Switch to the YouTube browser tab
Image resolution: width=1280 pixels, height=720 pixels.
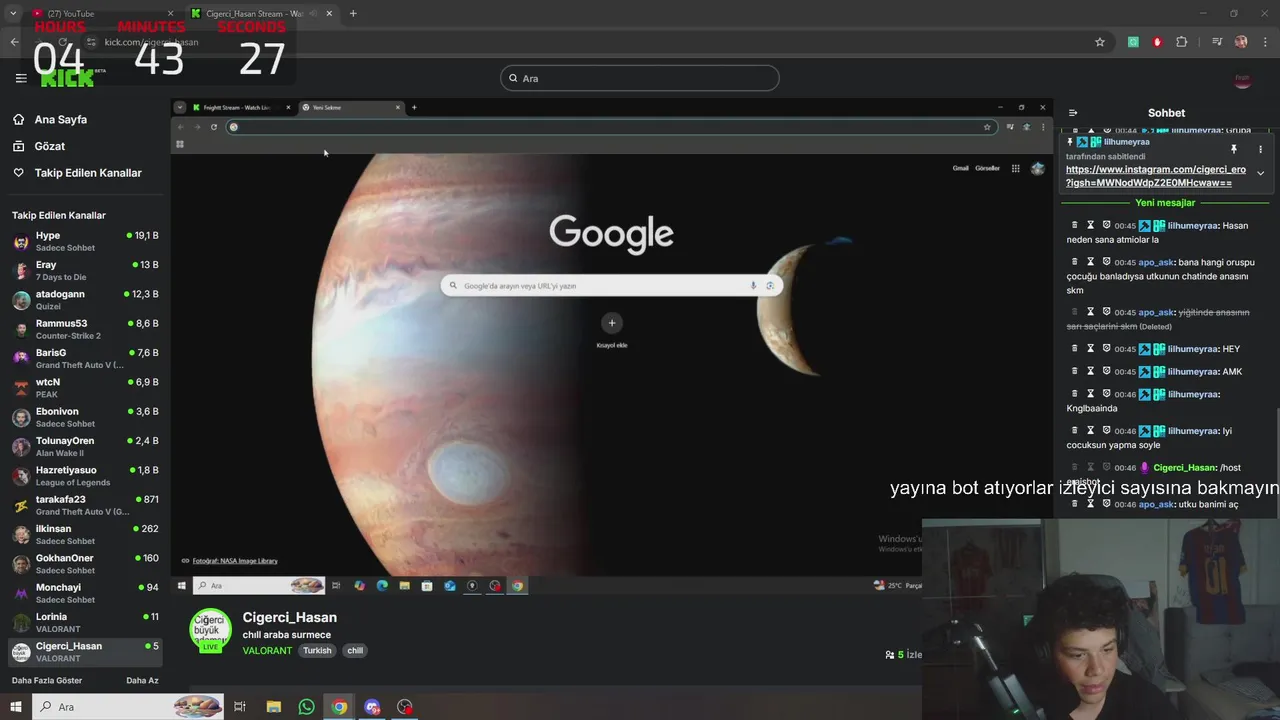coord(100,14)
